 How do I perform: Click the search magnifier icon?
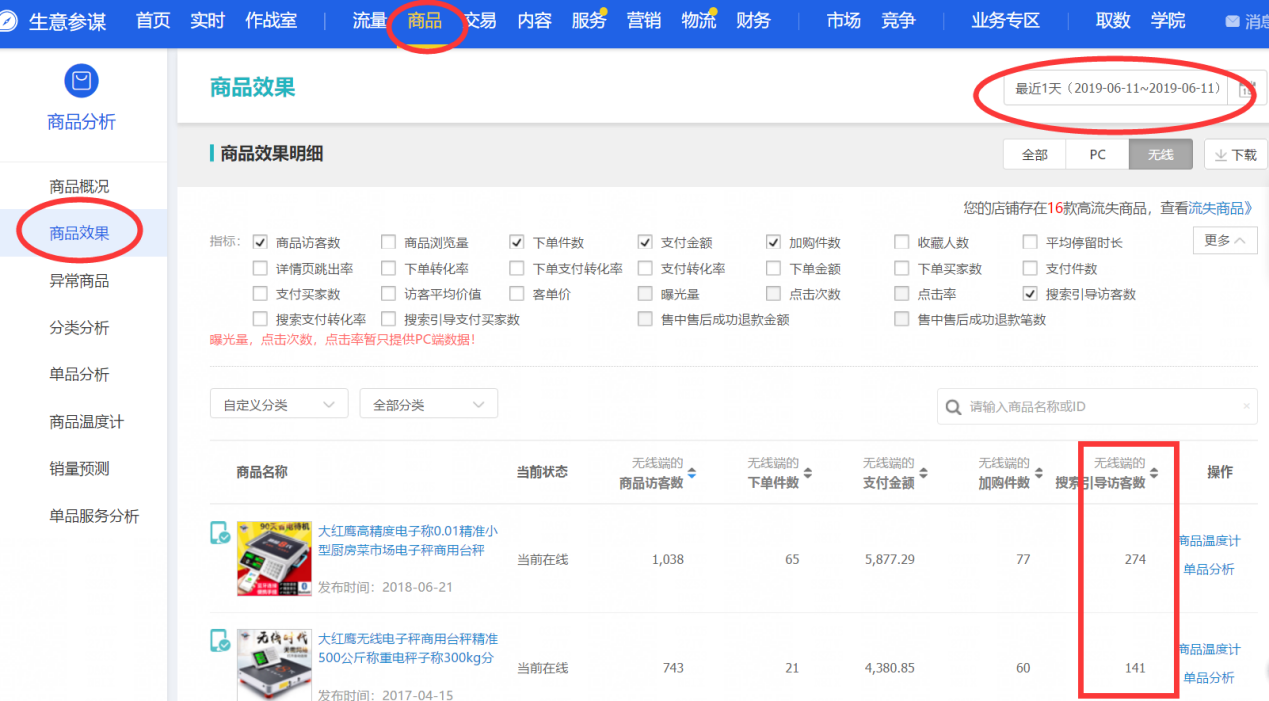click(x=952, y=407)
